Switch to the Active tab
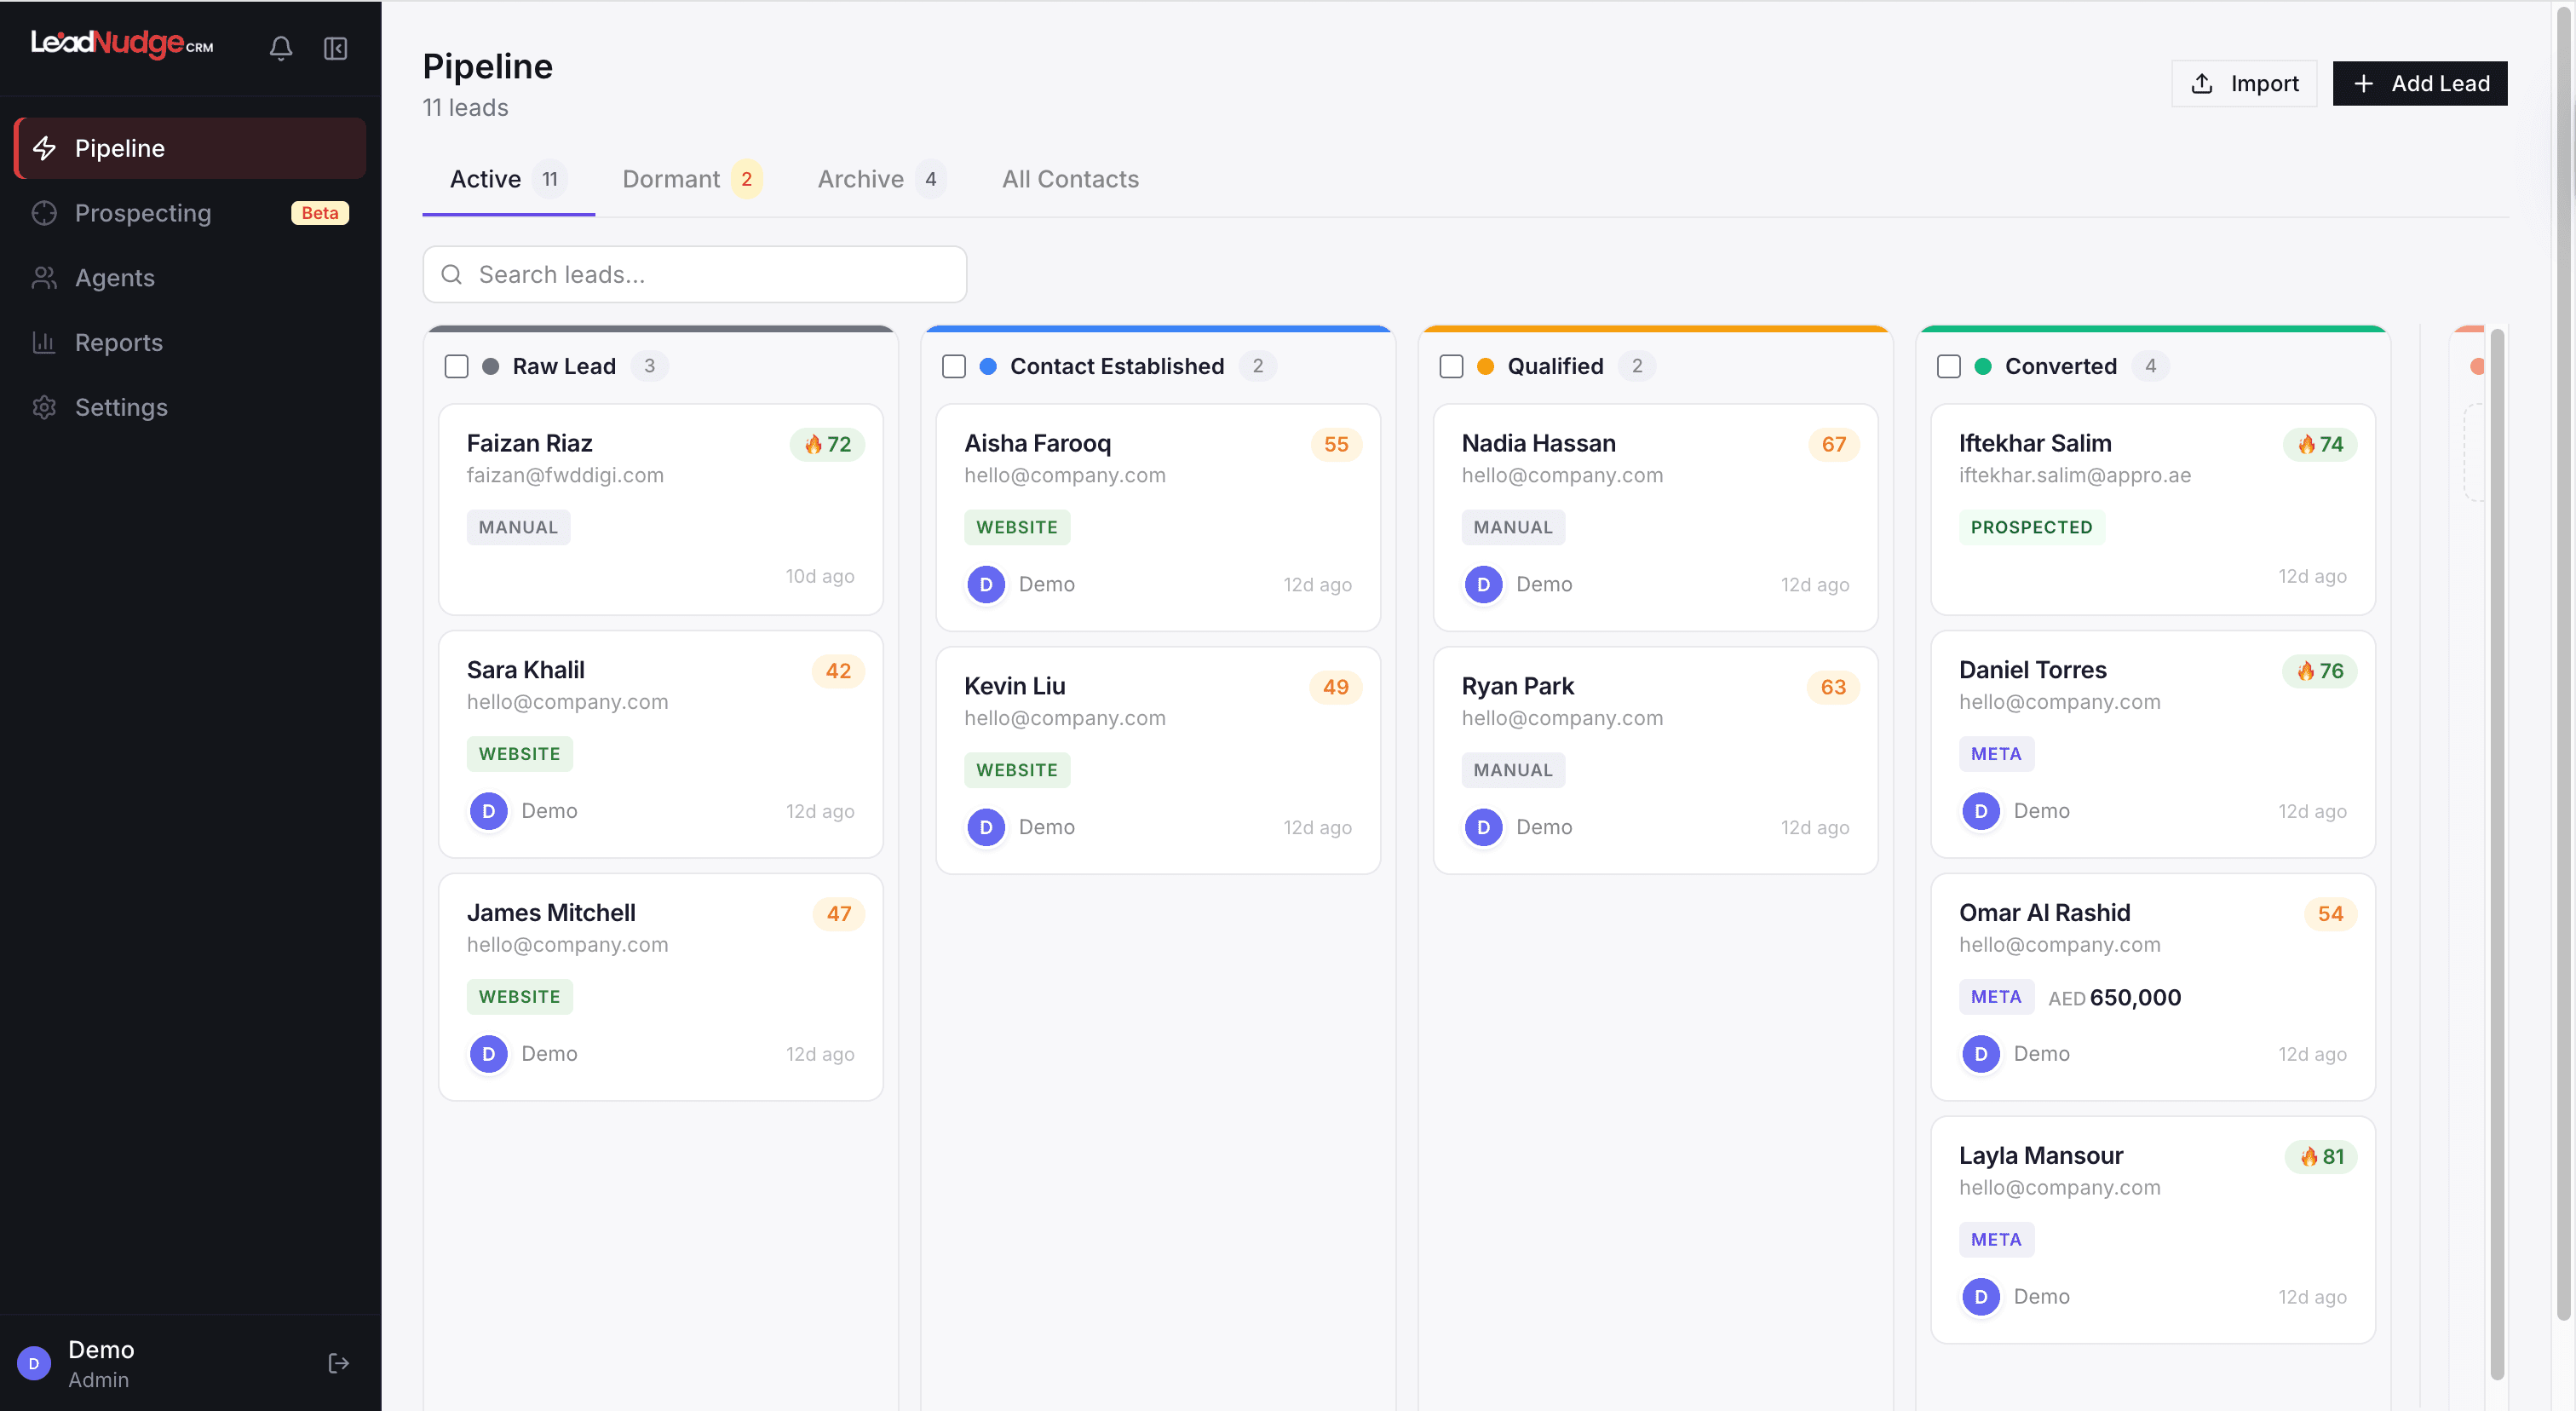This screenshot has height=1411, width=2576. coord(508,179)
